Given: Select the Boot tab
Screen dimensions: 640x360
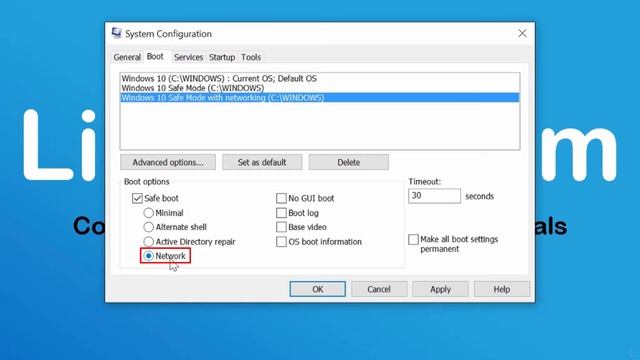Looking at the screenshot, I should click(155, 56).
